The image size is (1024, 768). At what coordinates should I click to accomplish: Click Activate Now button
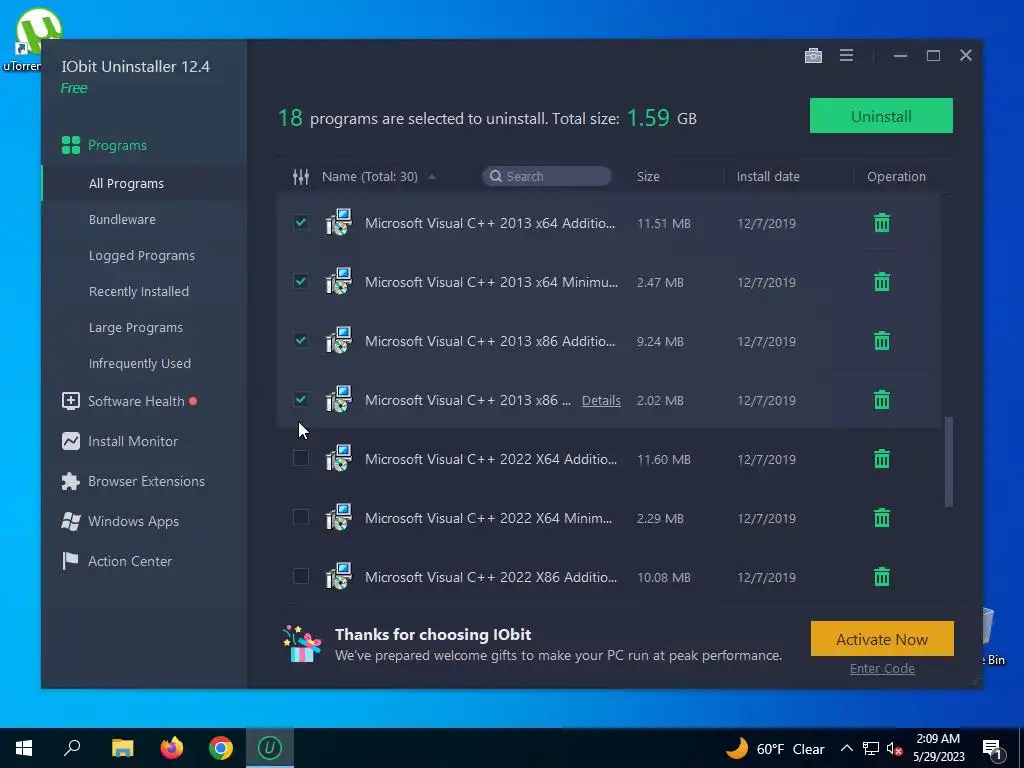point(882,639)
